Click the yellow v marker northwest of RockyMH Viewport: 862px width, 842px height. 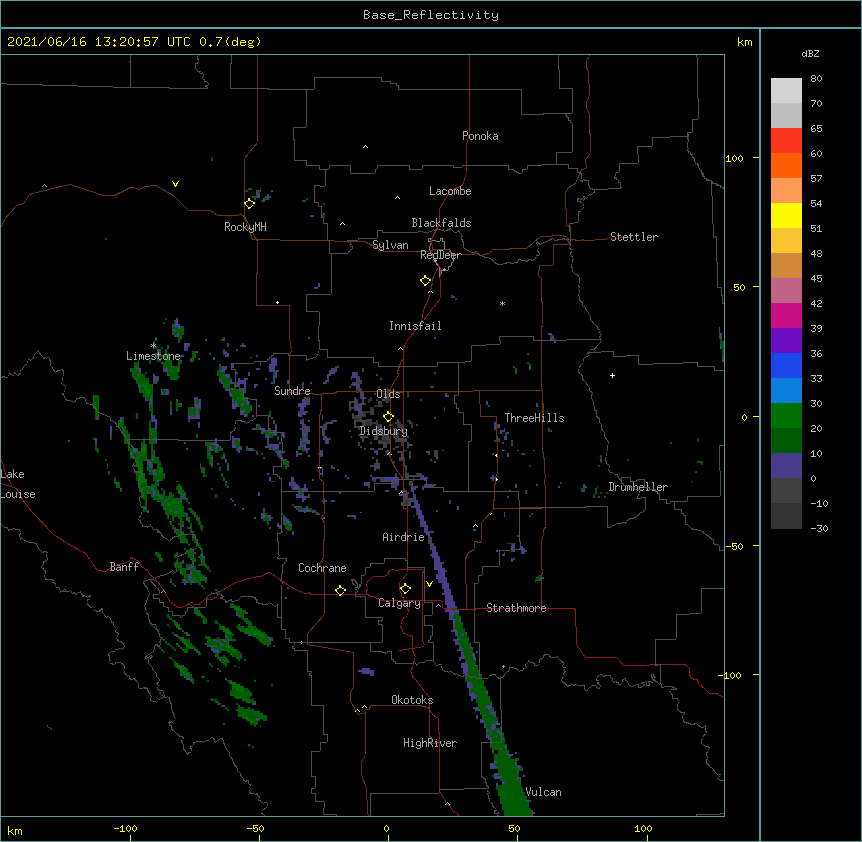click(175, 184)
